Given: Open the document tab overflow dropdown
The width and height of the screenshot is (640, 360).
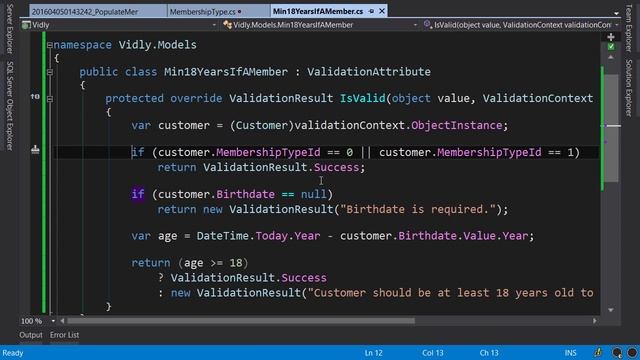Looking at the screenshot, I should pos(616,13).
